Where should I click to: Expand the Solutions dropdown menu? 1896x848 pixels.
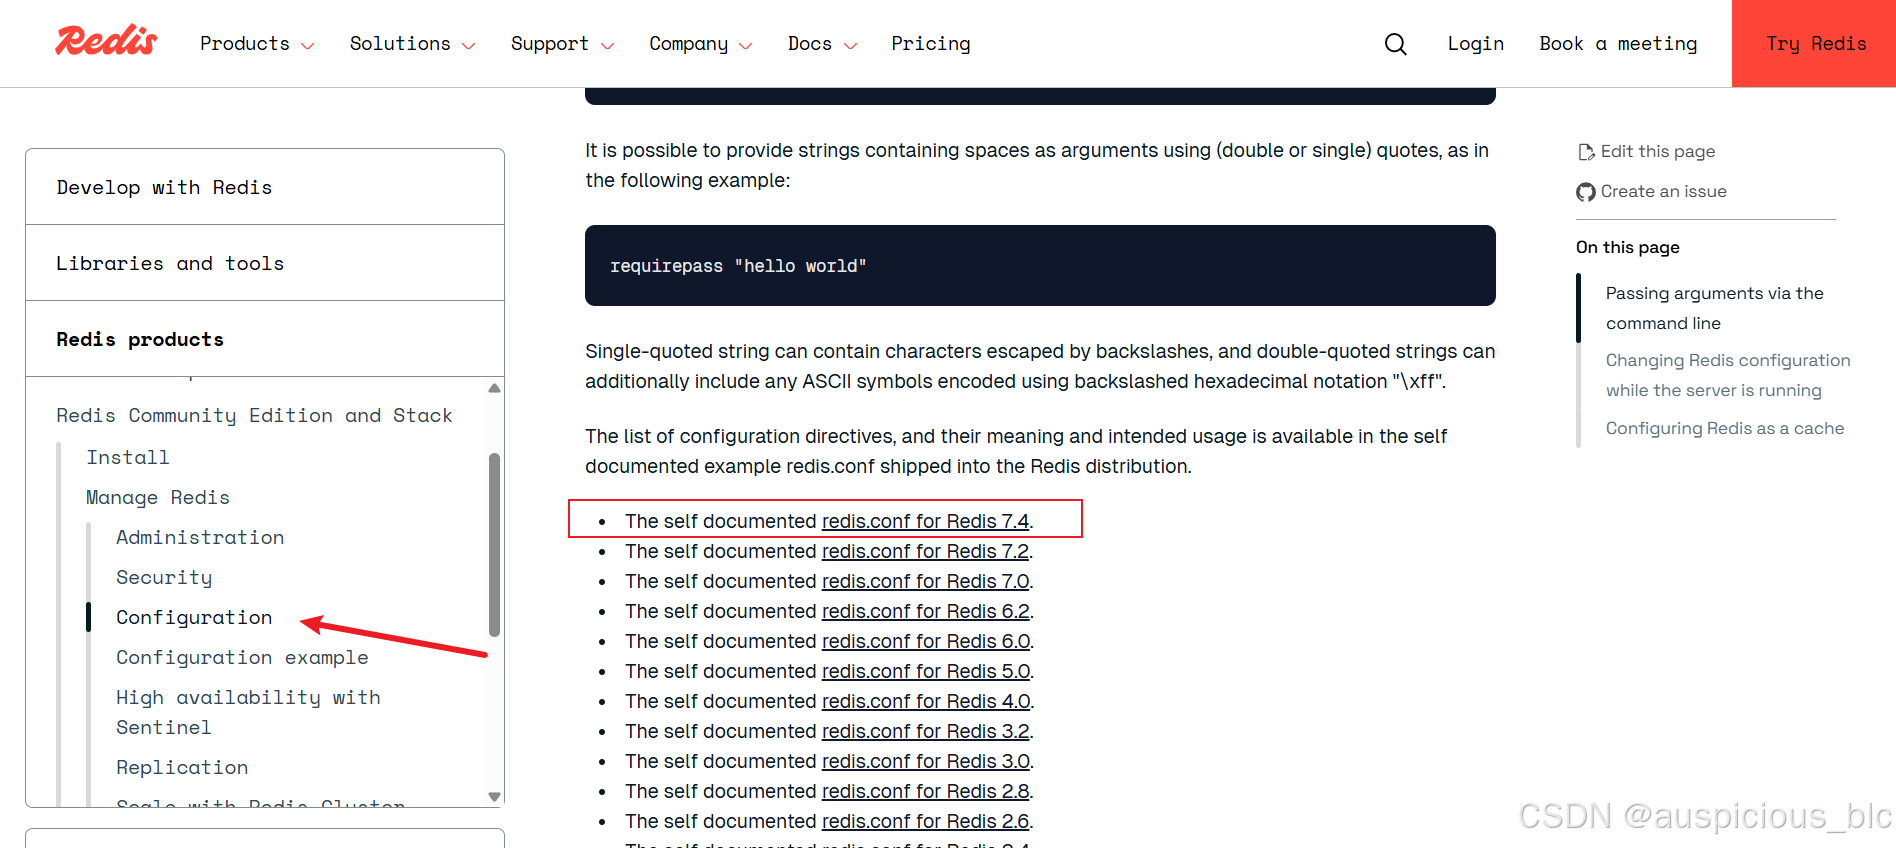[412, 44]
